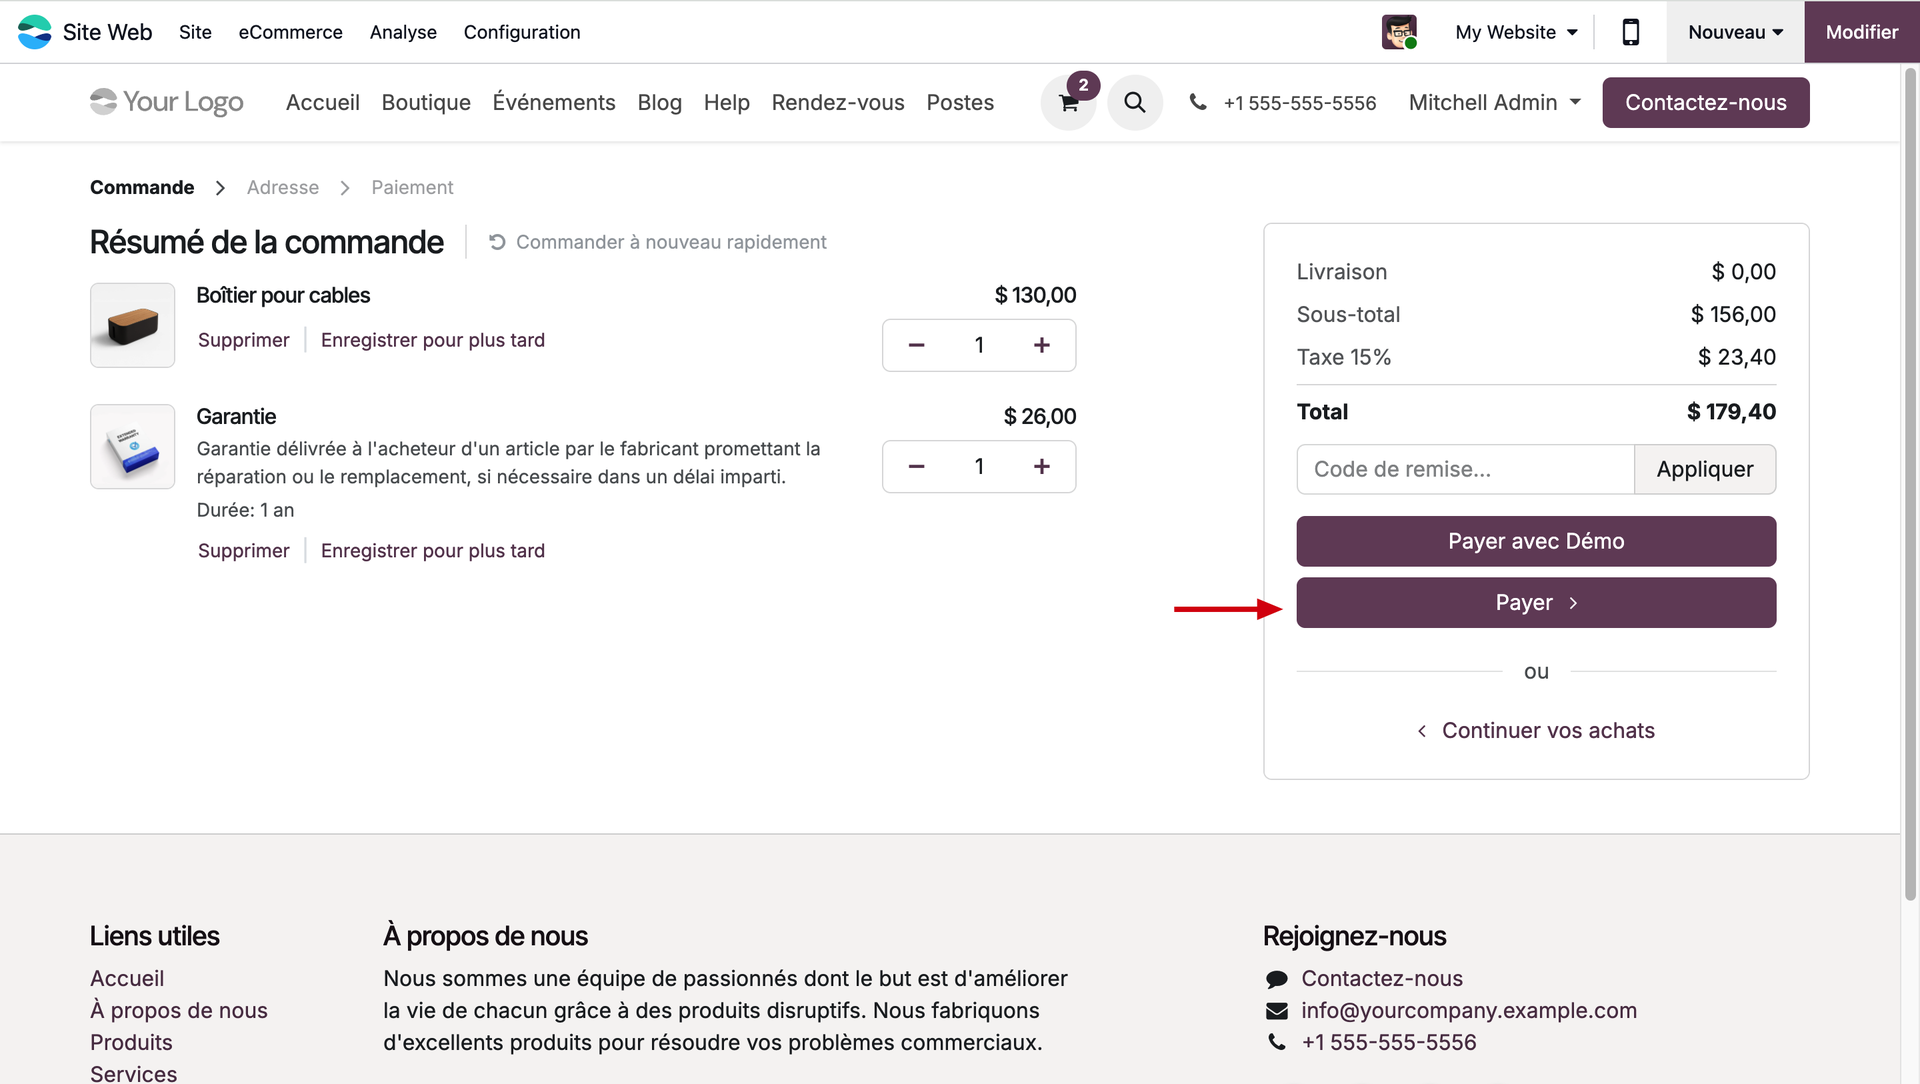The image size is (1920, 1084).
Task: Go to Boutique in navigation
Action: (x=426, y=102)
